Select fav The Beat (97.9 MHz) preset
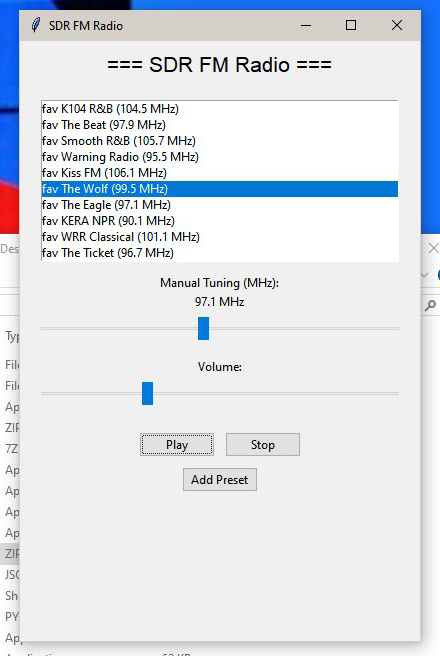 tap(220, 125)
